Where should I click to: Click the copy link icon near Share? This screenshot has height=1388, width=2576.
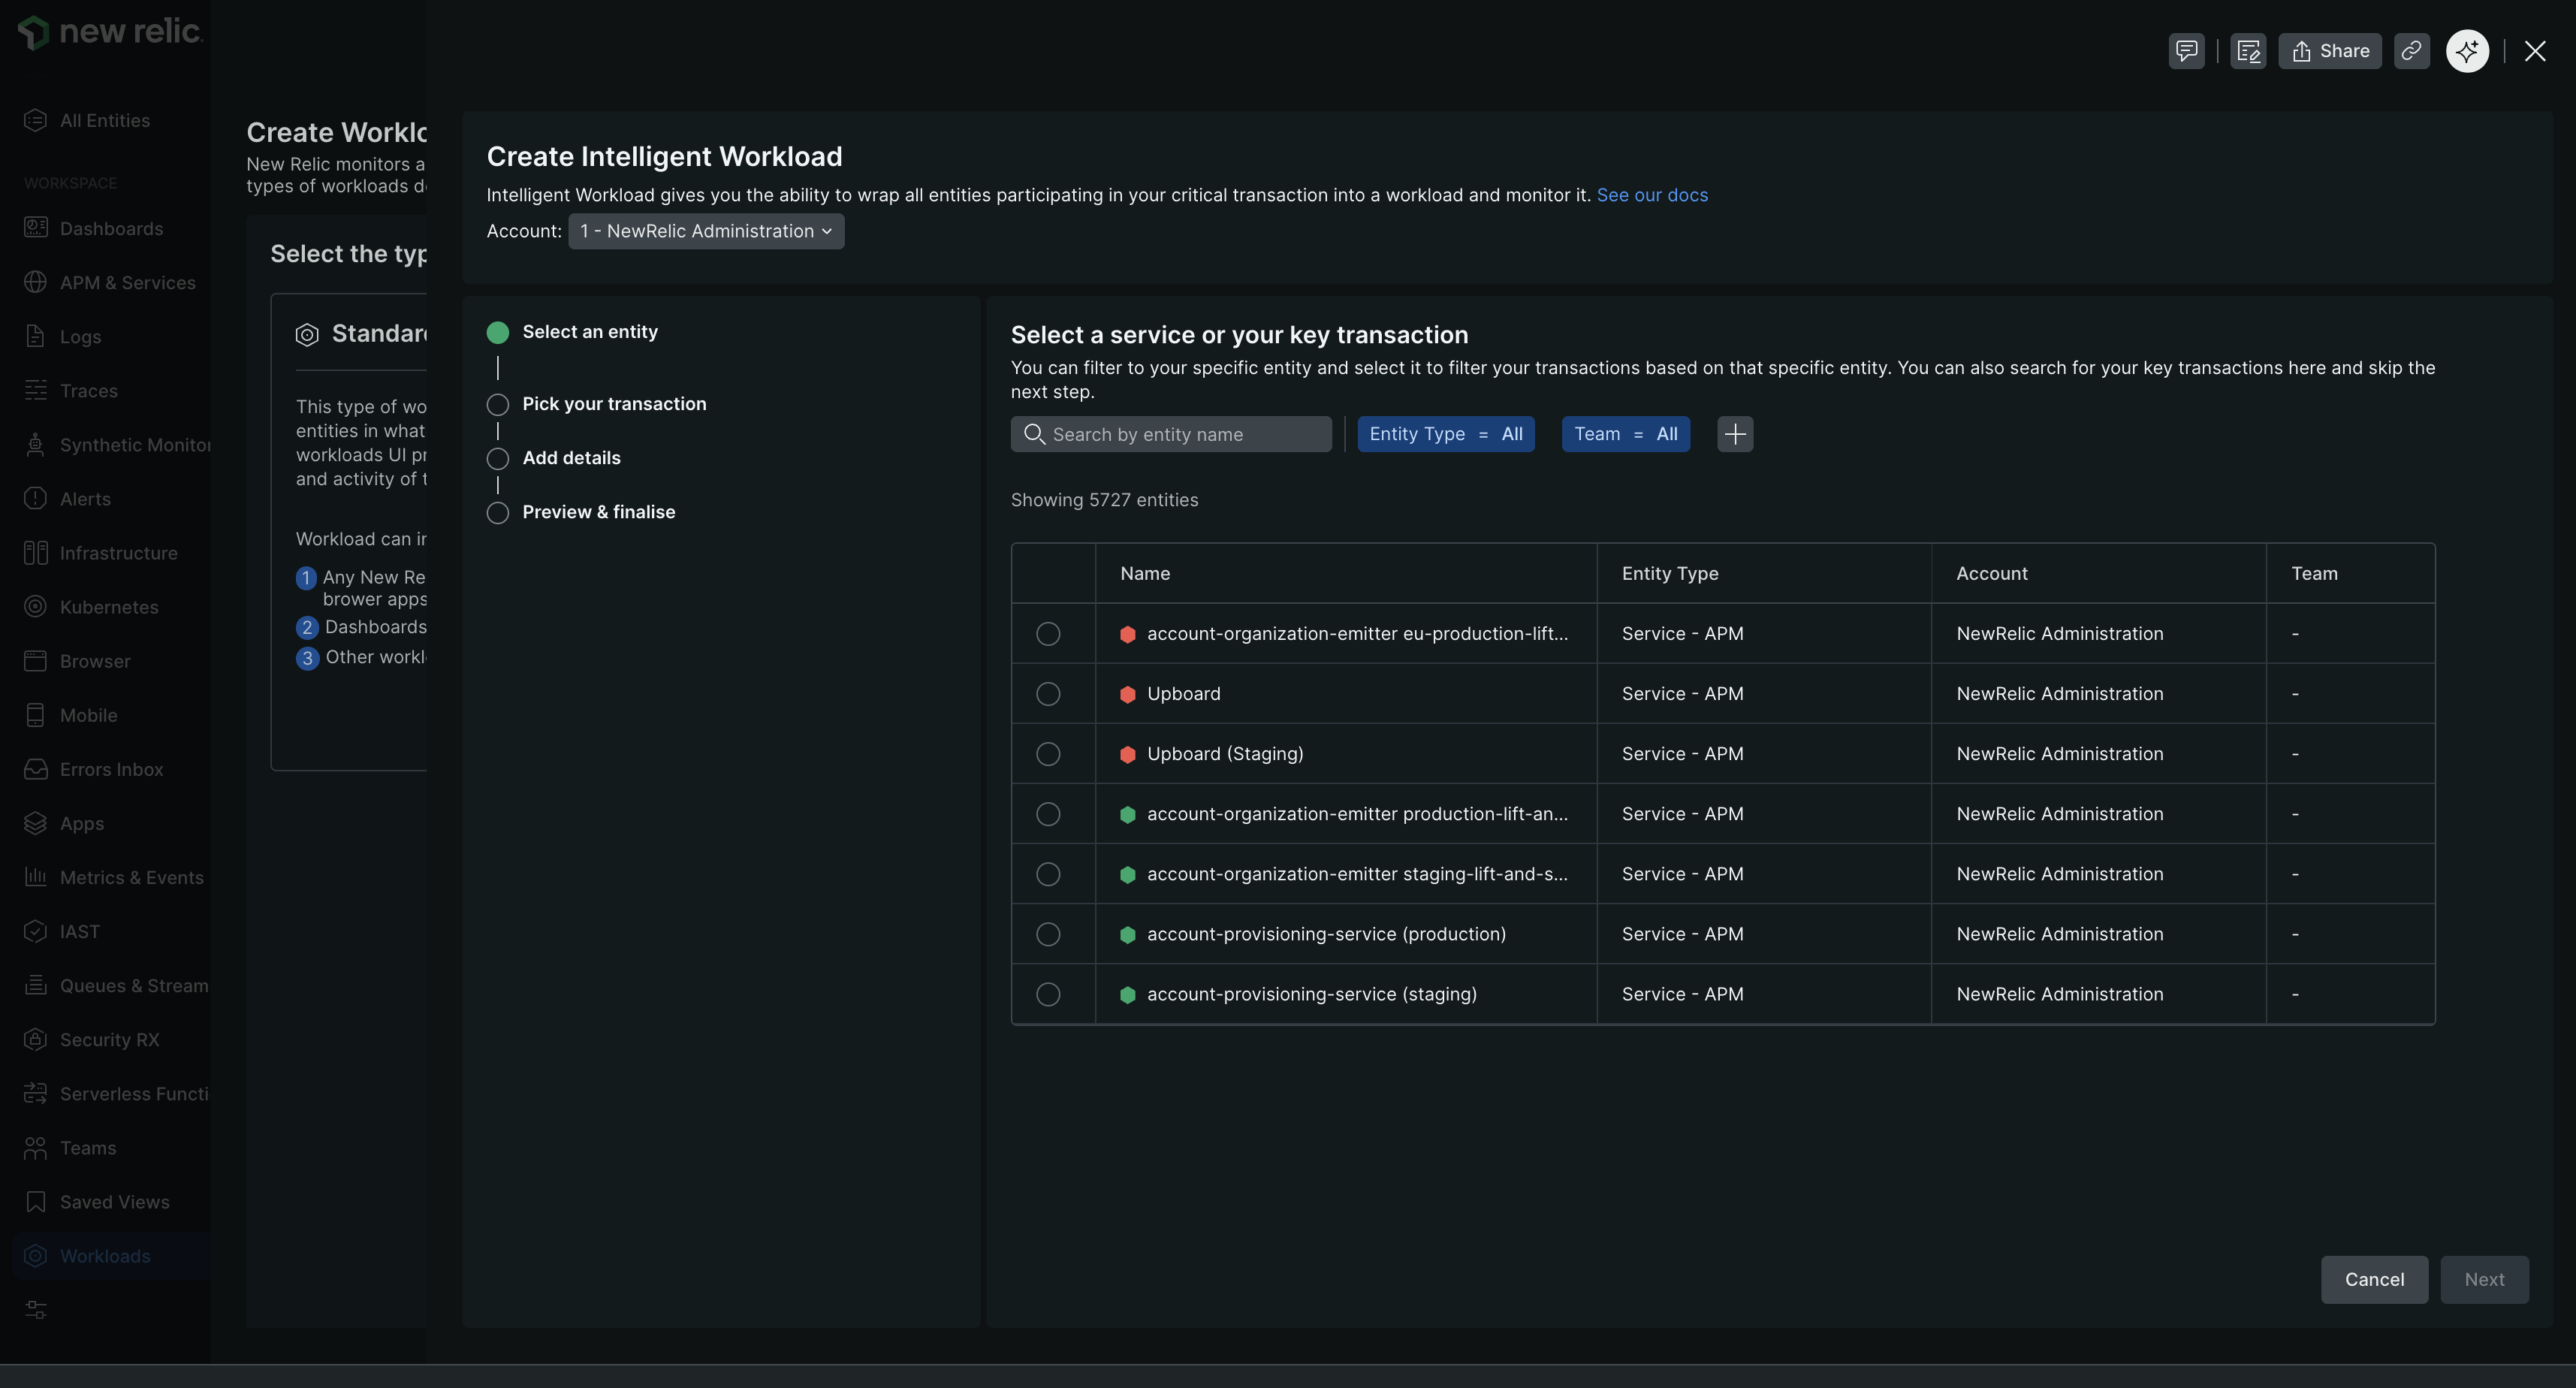(2412, 50)
